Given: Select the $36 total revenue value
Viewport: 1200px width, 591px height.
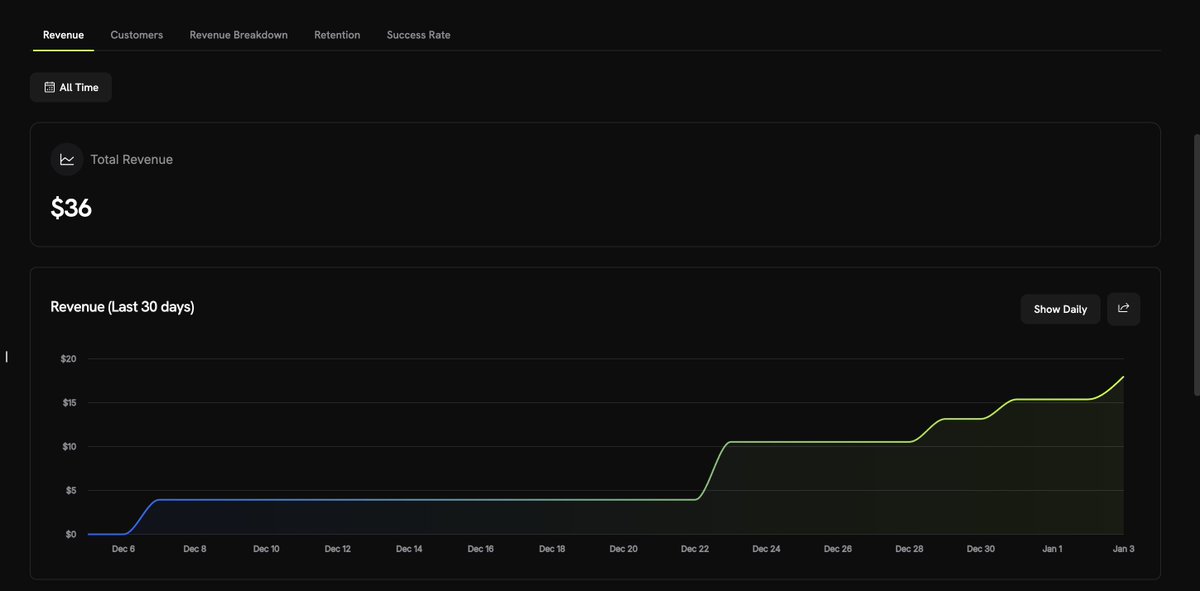Looking at the screenshot, I should tap(71, 208).
